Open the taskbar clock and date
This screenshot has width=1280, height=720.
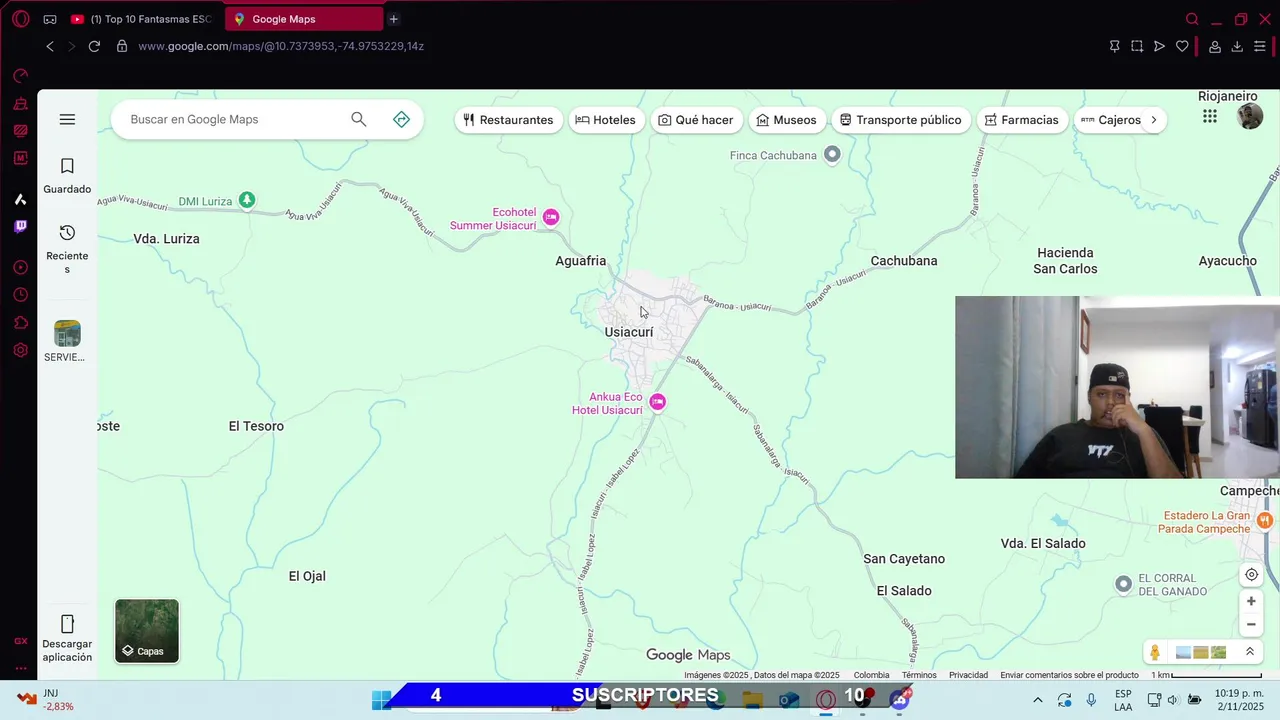tap(1239, 700)
